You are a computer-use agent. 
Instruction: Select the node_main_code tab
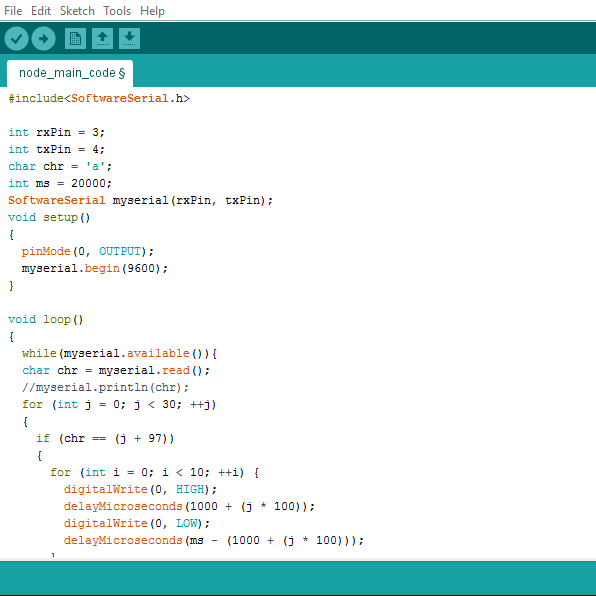point(70,73)
